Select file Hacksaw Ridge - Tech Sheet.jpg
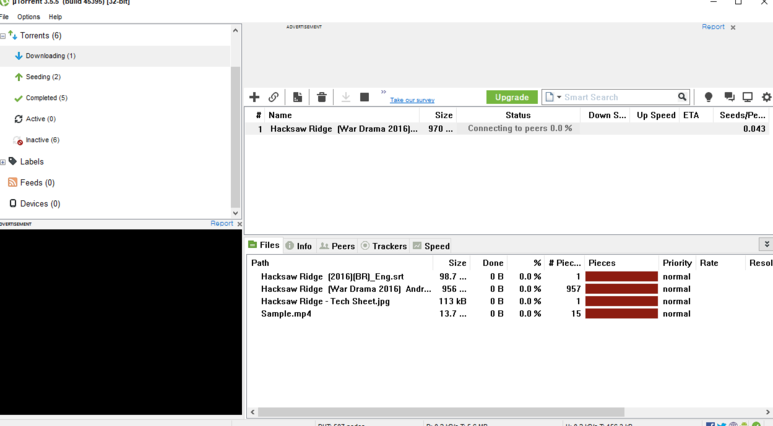 [325, 301]
